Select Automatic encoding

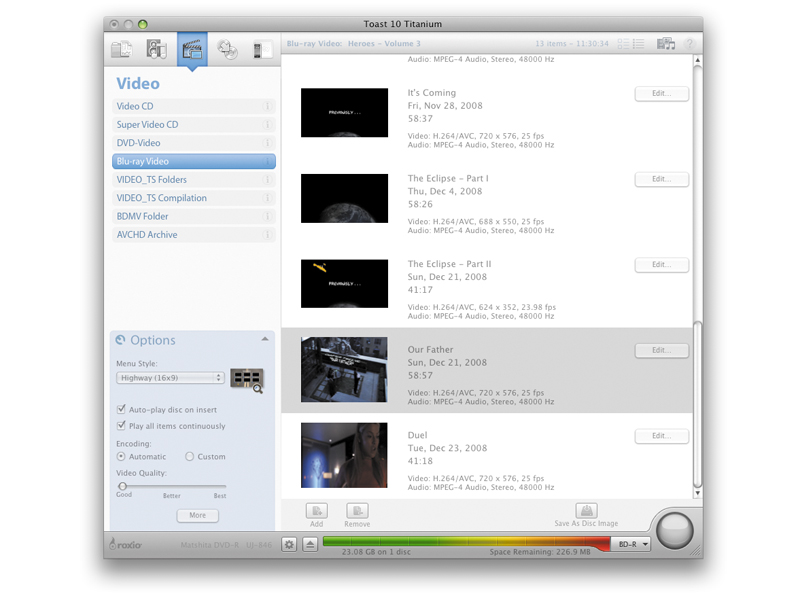click(x=121, y=457)
